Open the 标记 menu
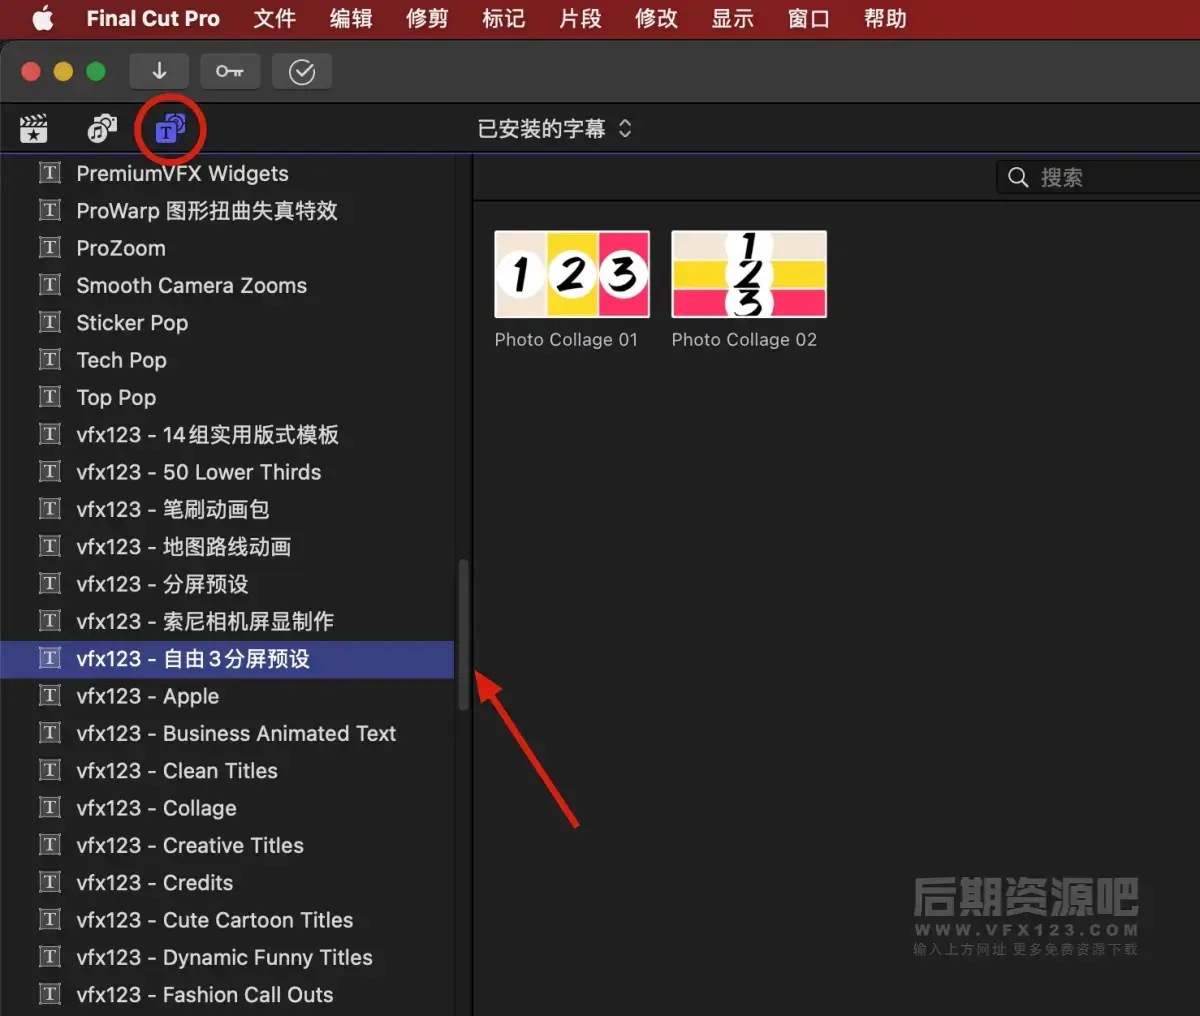The width and height of the screenshot is (1200, 1016). (x=503, y=19)
